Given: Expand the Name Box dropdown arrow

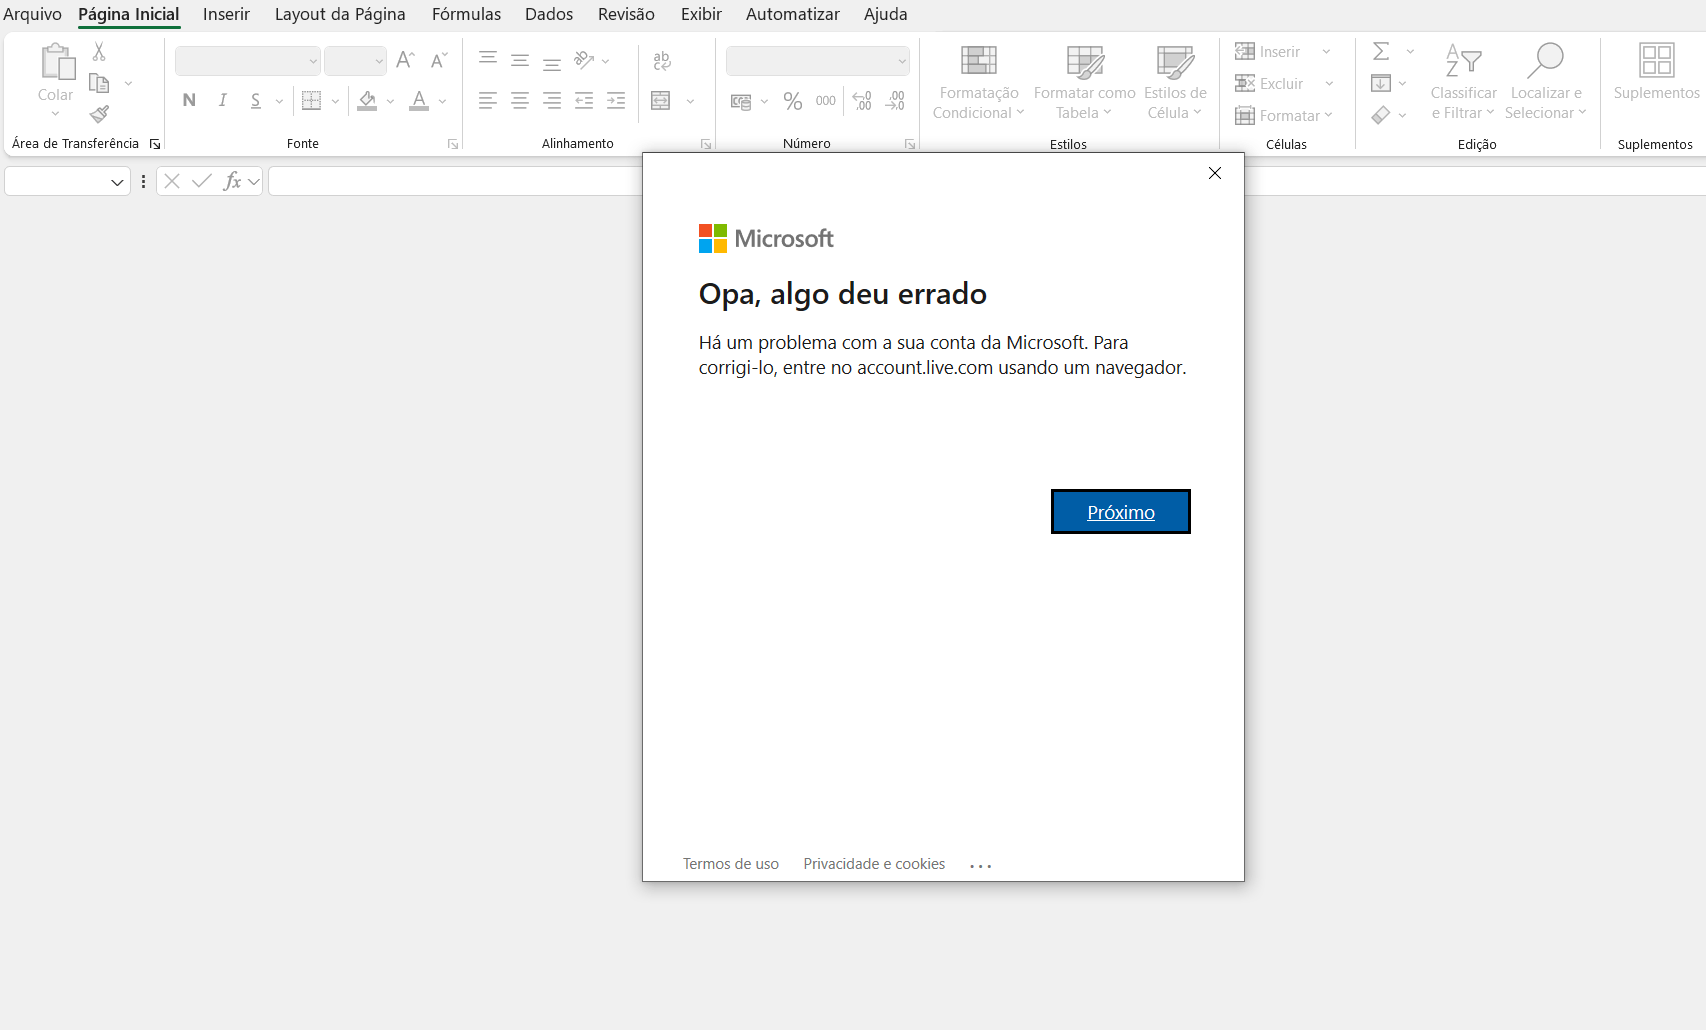Looking at the screenshot, I should pyautogui.click(x=117, y=182).
